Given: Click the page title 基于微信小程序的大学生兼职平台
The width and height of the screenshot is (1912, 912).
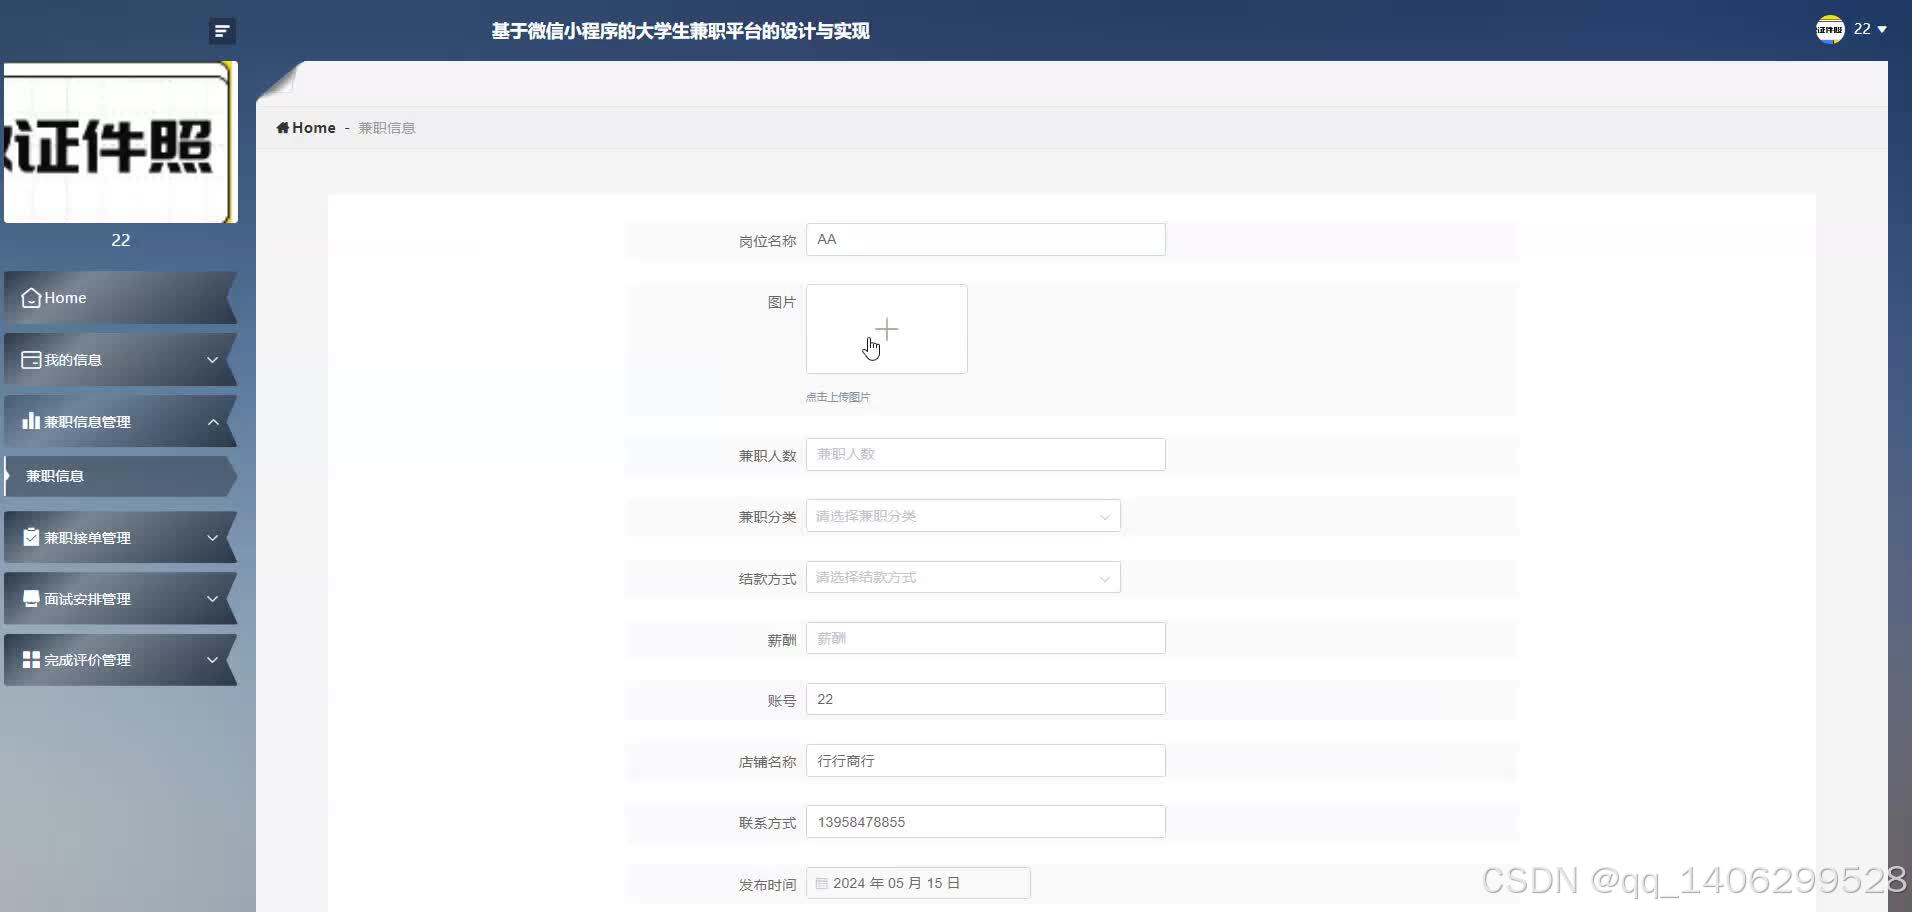Looking at the screenshot, I should 680,31.
